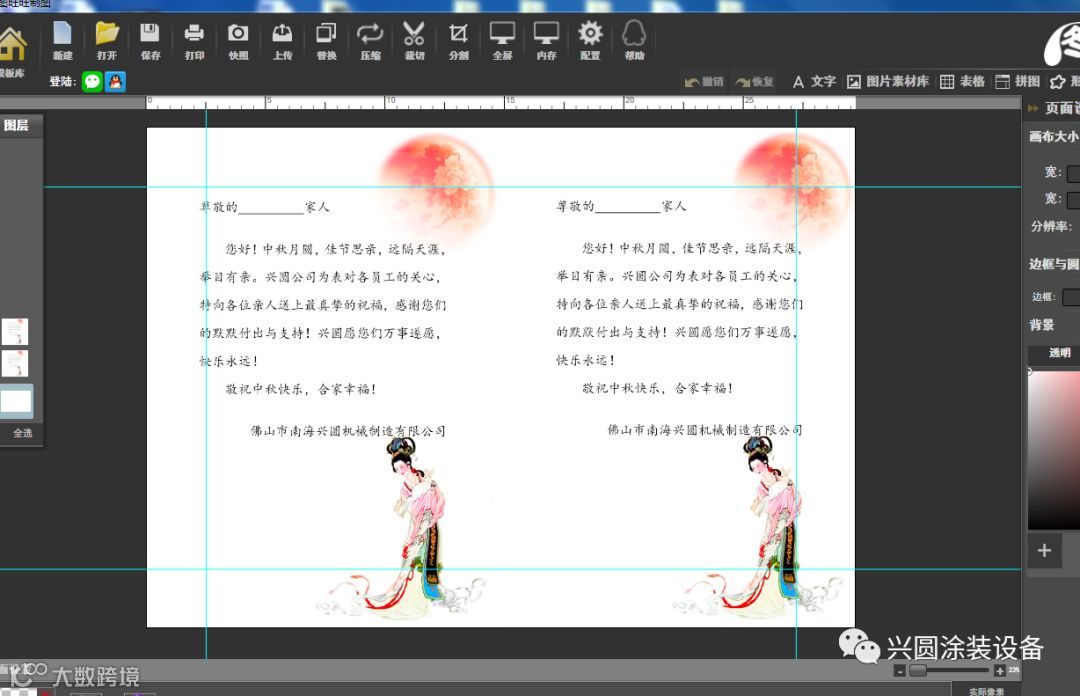Viewport: 1080px width, 696px height.
Task: Open the 图片素材库 image library
Action: pos(888,82)
